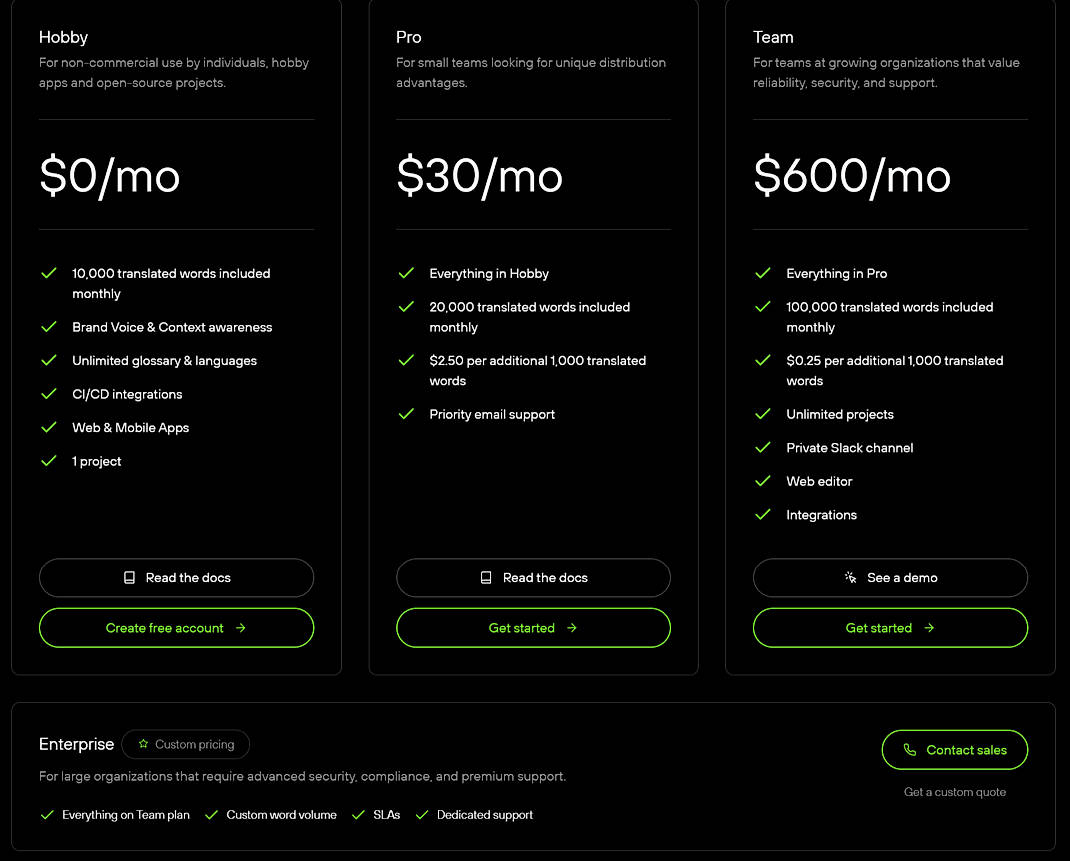The width and height of the screenshot is (1070, 861).
Task: Select the Team plan title
Action: tap(773, 37)
